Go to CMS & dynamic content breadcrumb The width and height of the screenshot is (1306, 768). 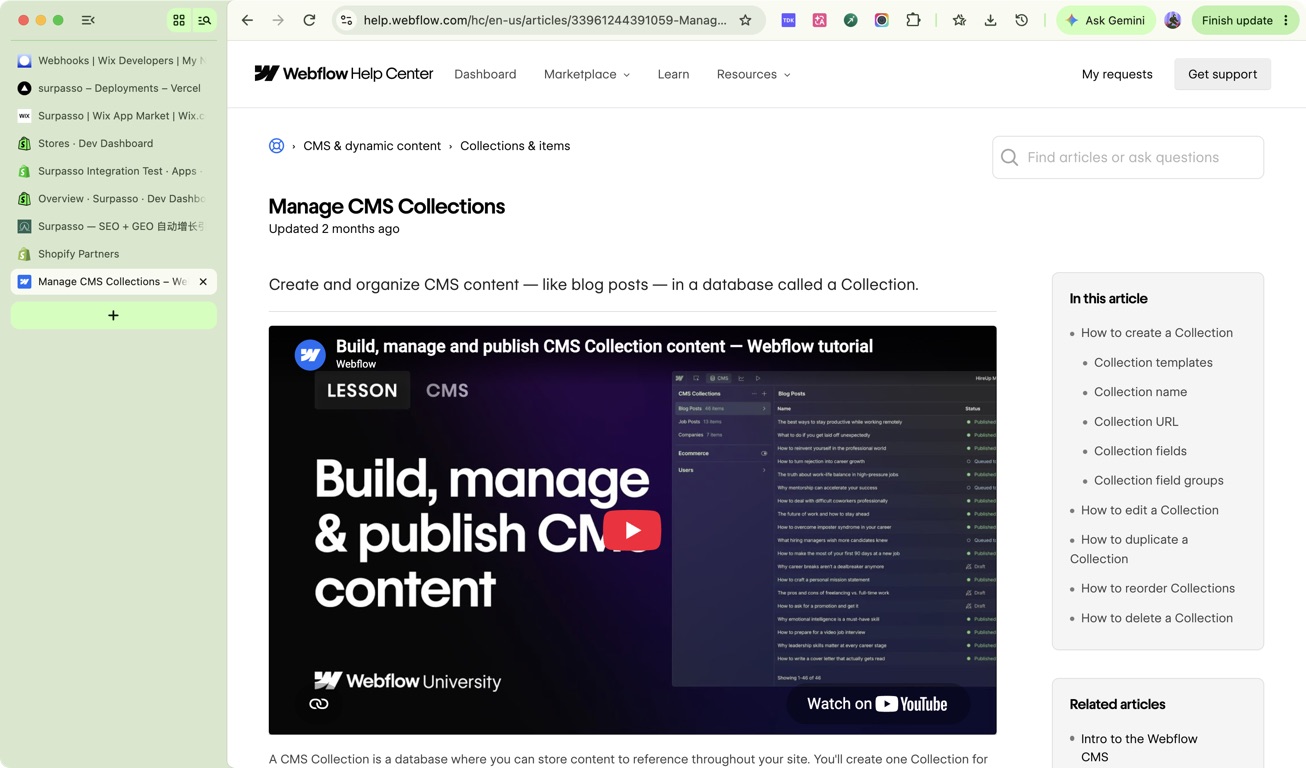pos(372,146)
